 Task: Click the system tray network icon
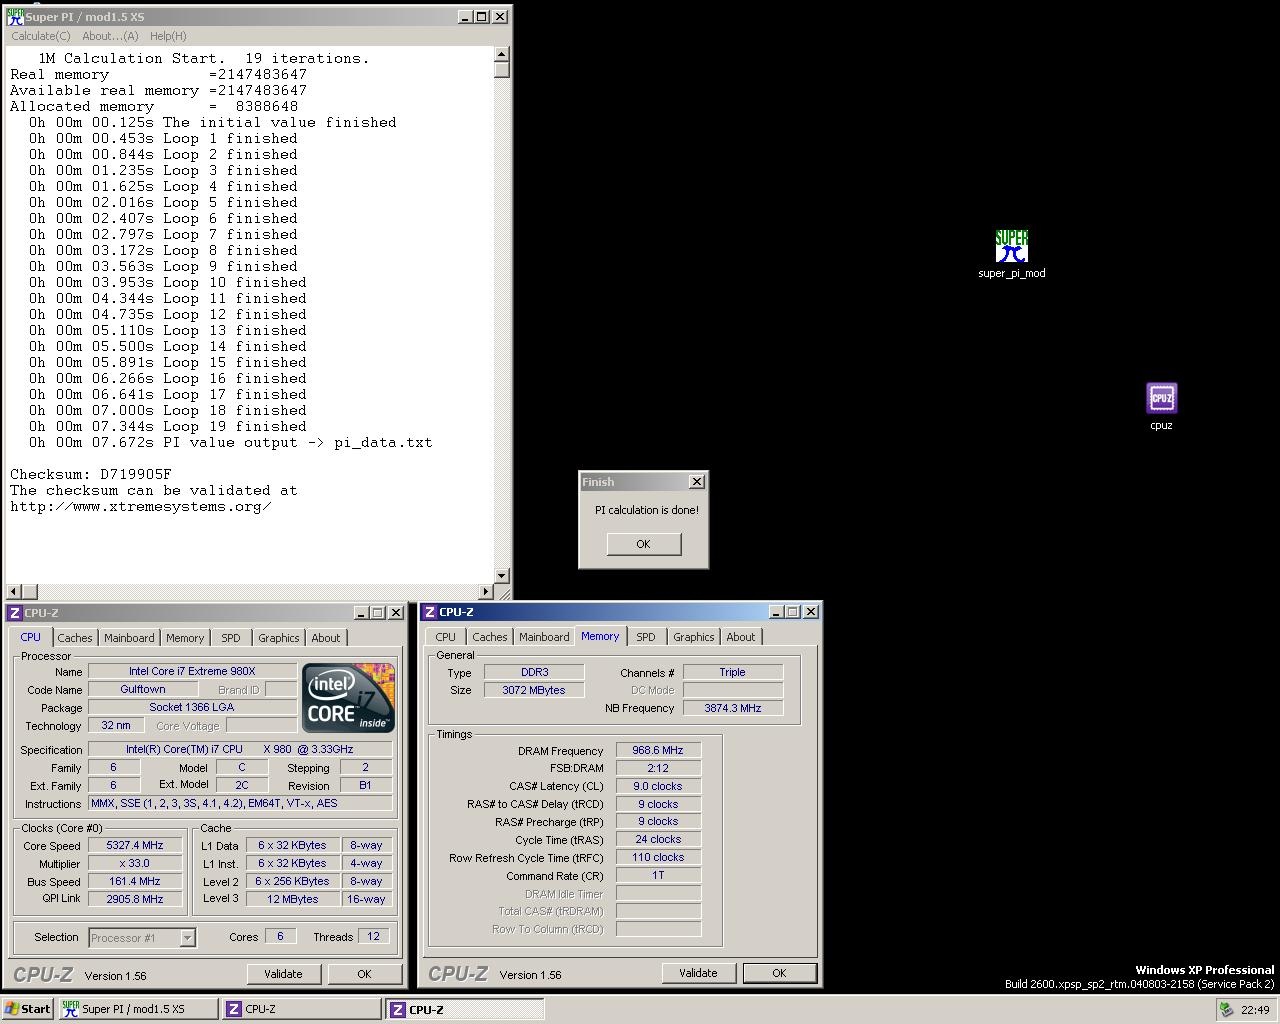click(x=1225, y=1010)
